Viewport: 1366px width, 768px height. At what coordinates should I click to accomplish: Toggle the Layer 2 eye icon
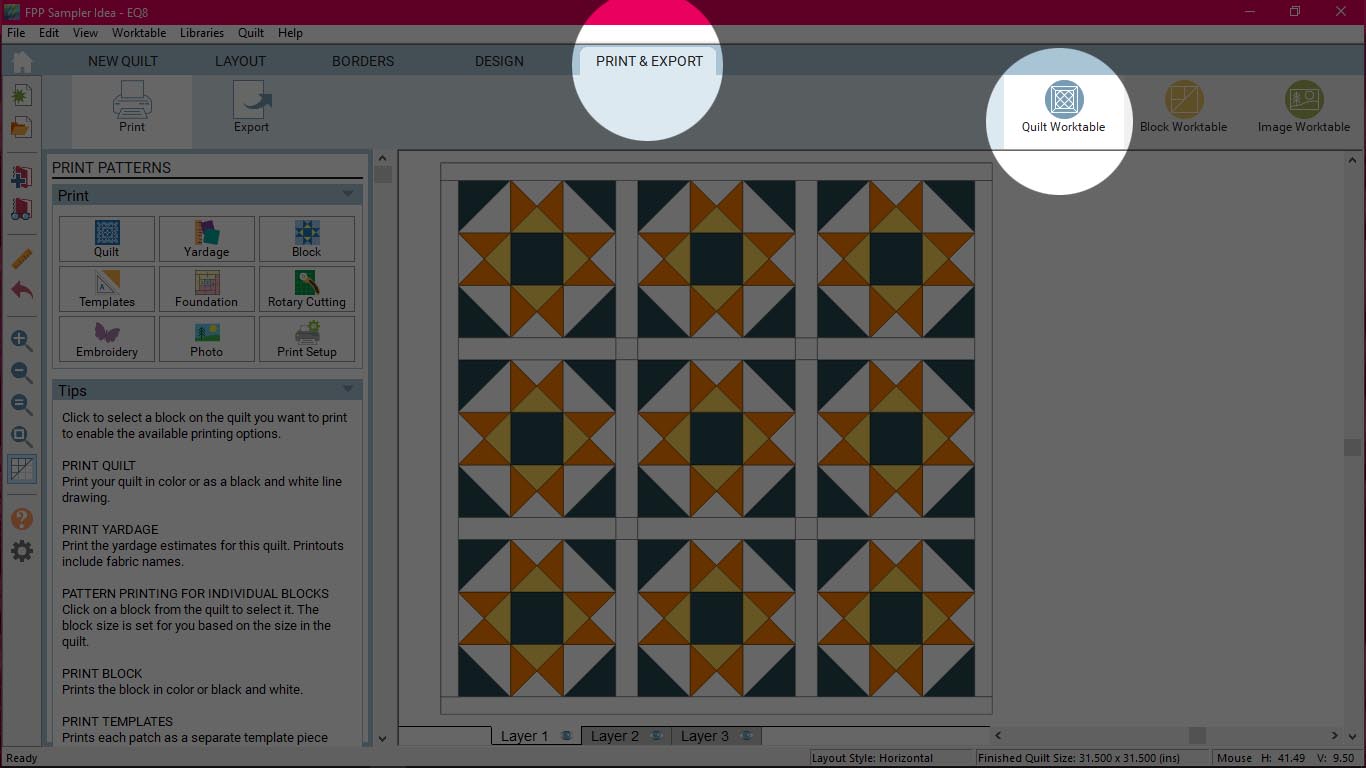(656, 736)
